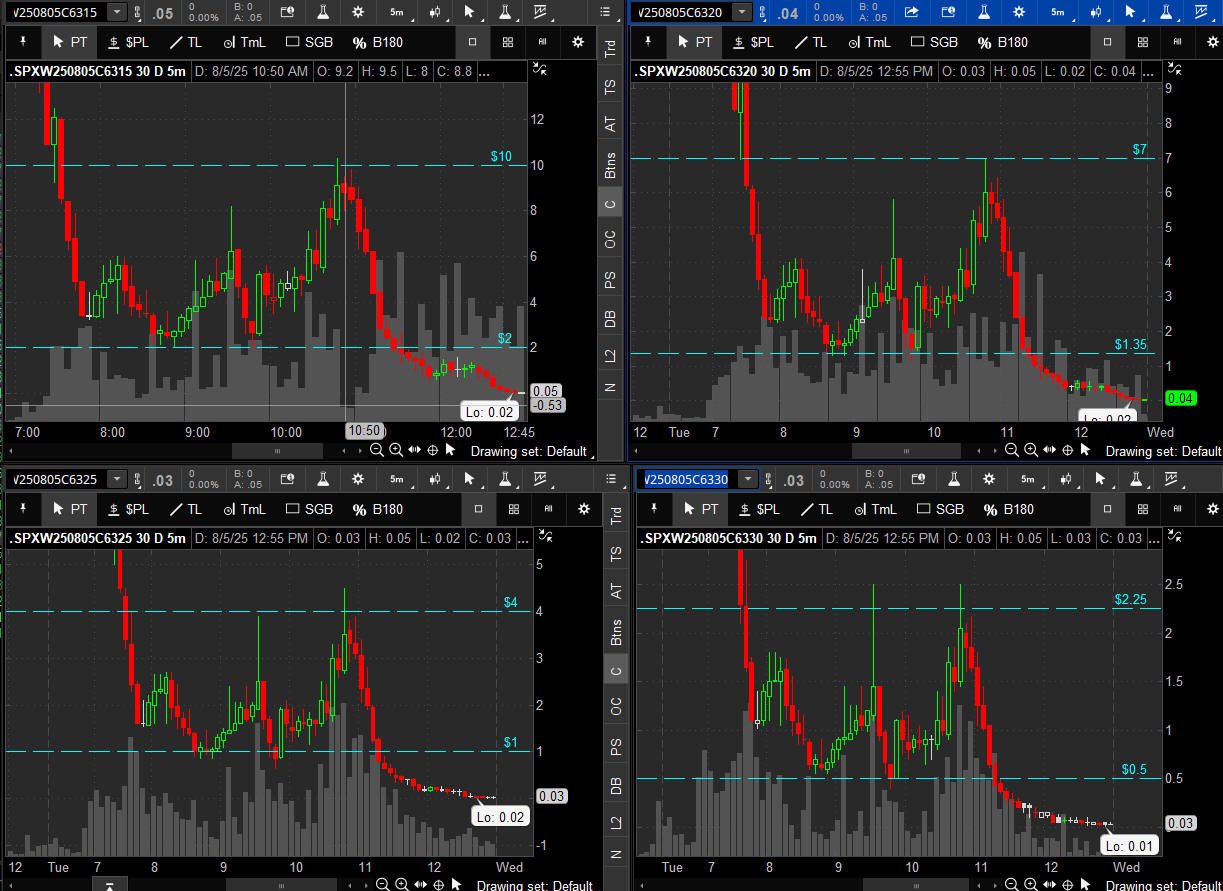Select SGB rectangle tool in C6325 chart

(x=309, y=509)
